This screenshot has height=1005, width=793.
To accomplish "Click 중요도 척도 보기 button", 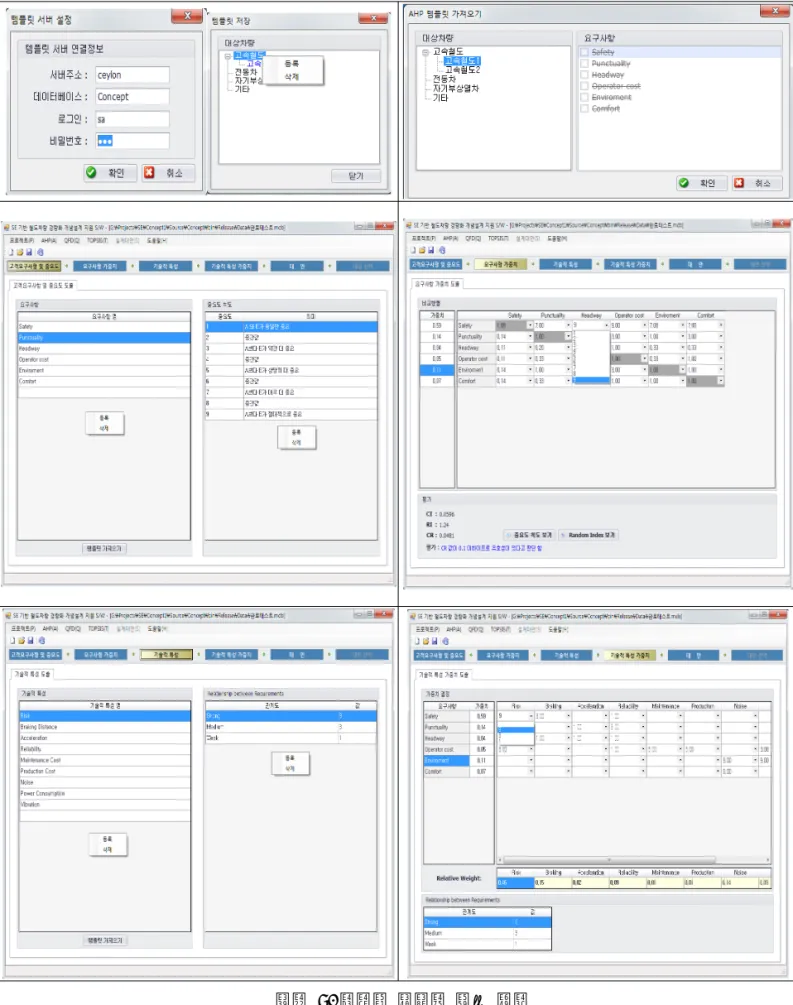I will point(529,535).
